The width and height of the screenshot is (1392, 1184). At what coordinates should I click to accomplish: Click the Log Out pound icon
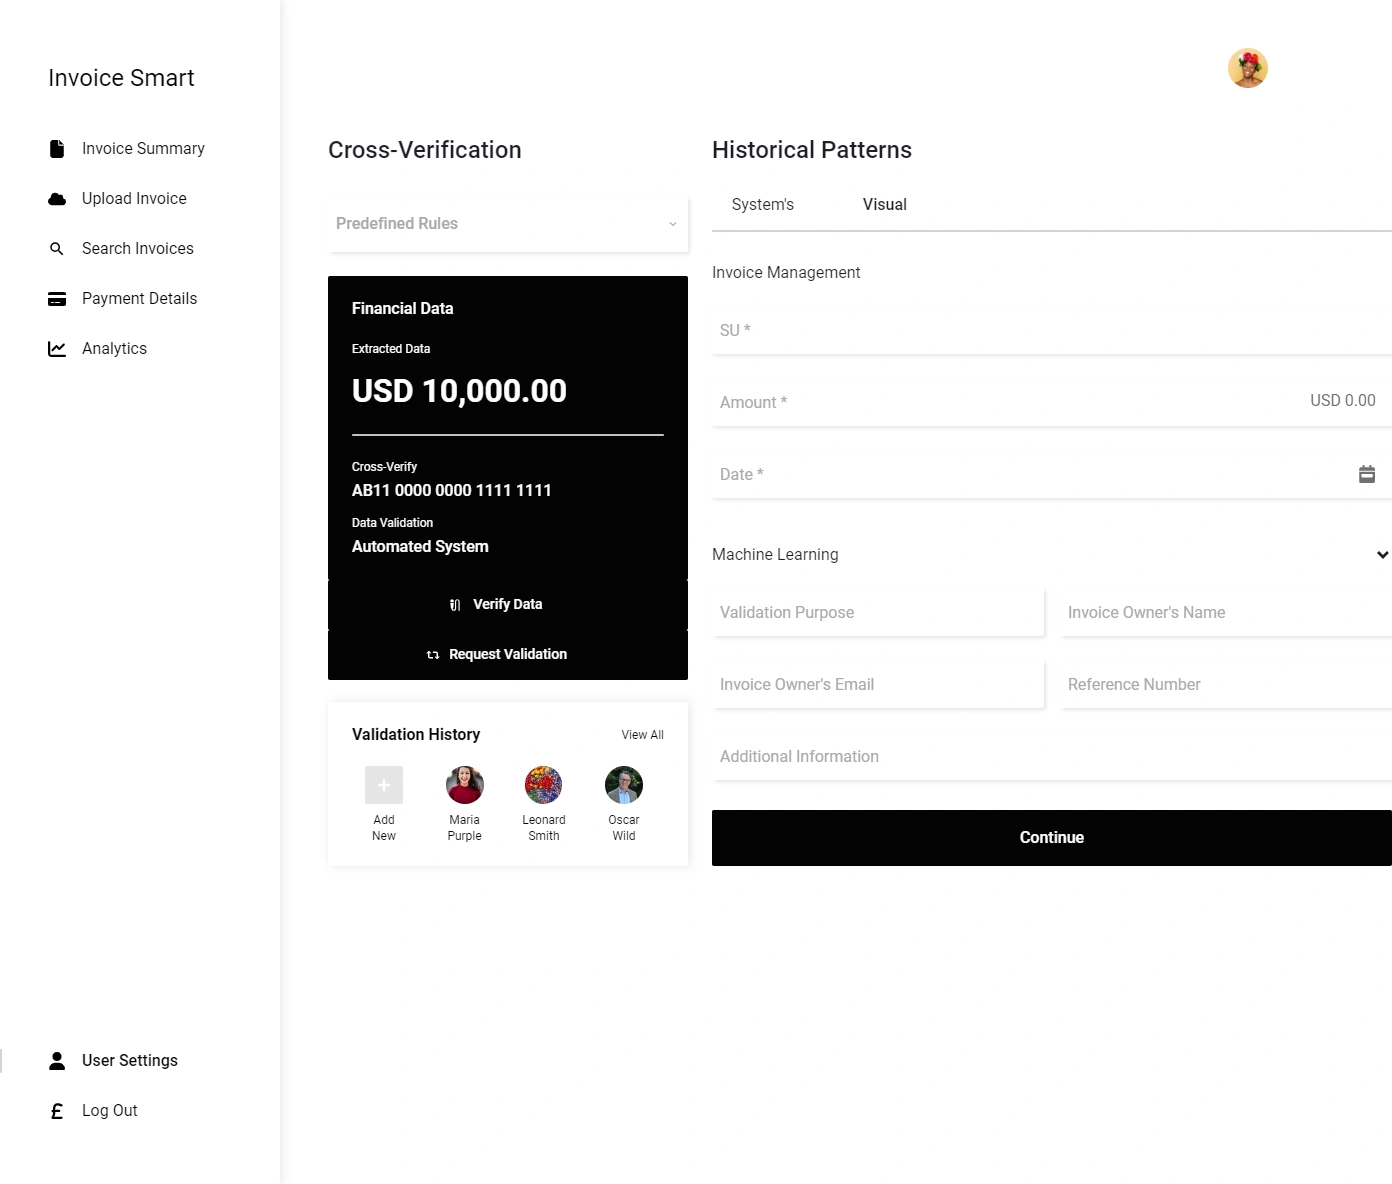click(x=57, y=1111)
